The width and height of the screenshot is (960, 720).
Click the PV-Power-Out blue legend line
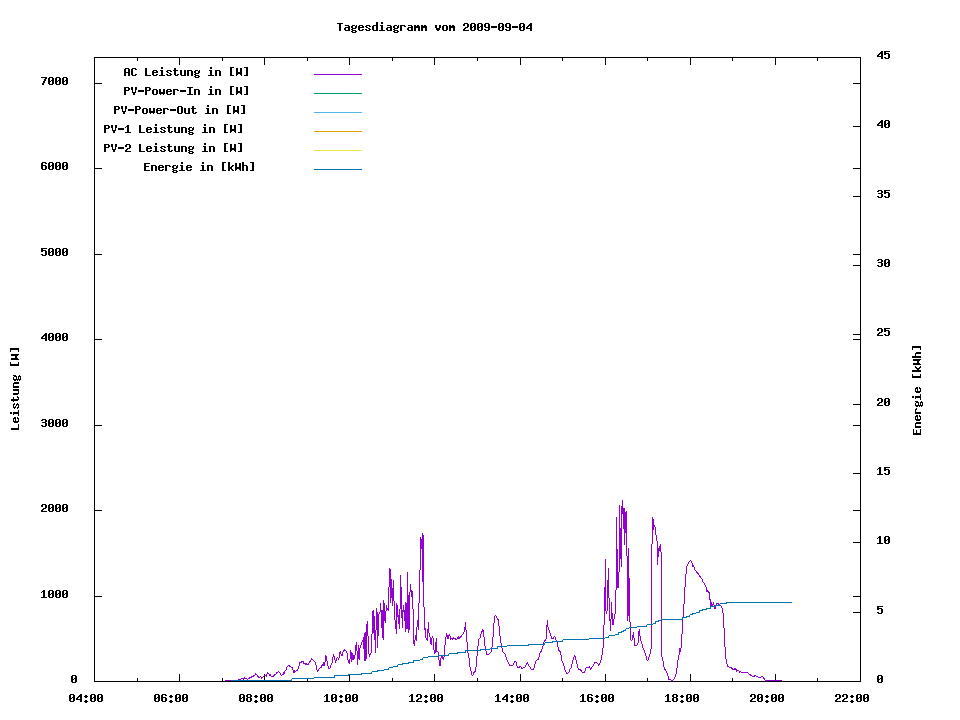337,112
